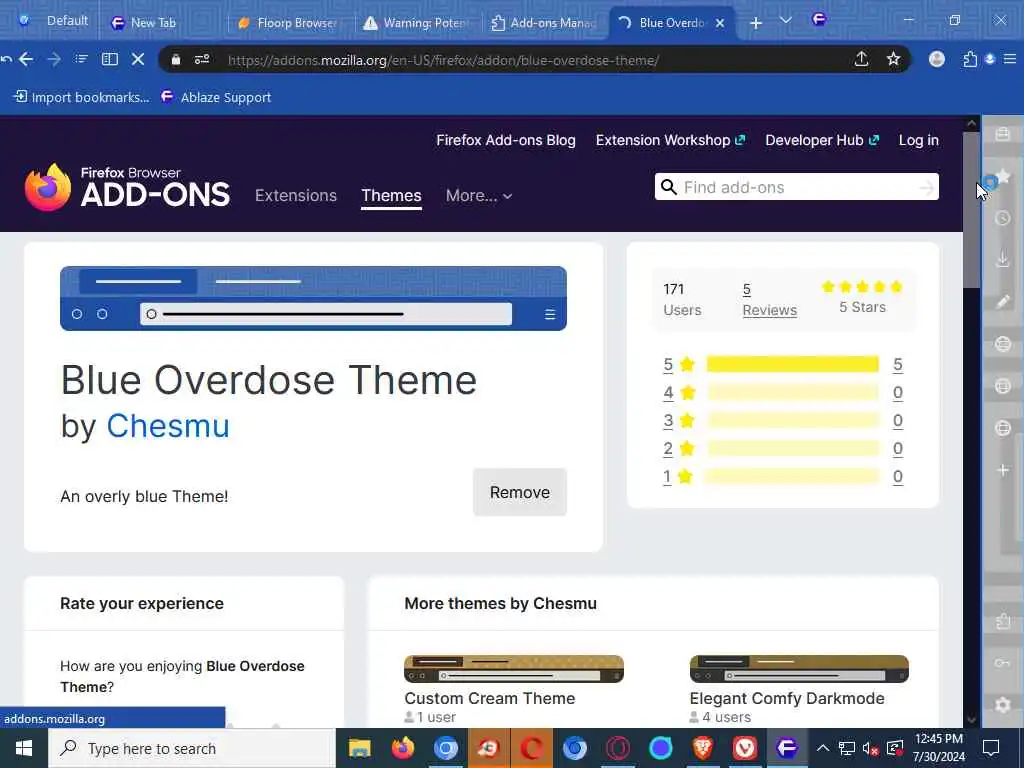
Task: Open the Themes section
Action: (391, 195)
